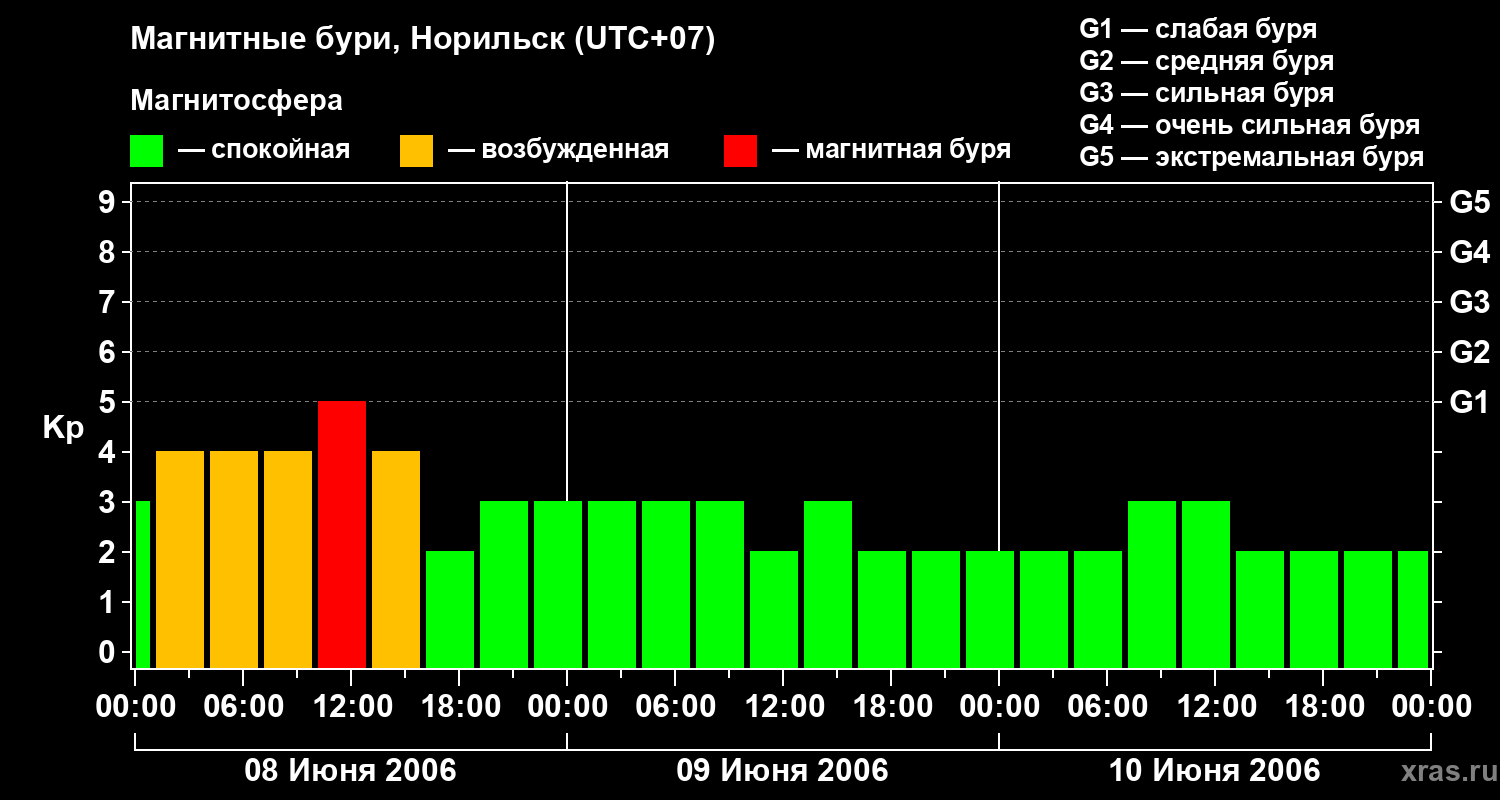Image resolution: width=1500 pixels, height=800 pixels.
Task: Click the right-axis 'G4' tick label
Action: 1469,253
